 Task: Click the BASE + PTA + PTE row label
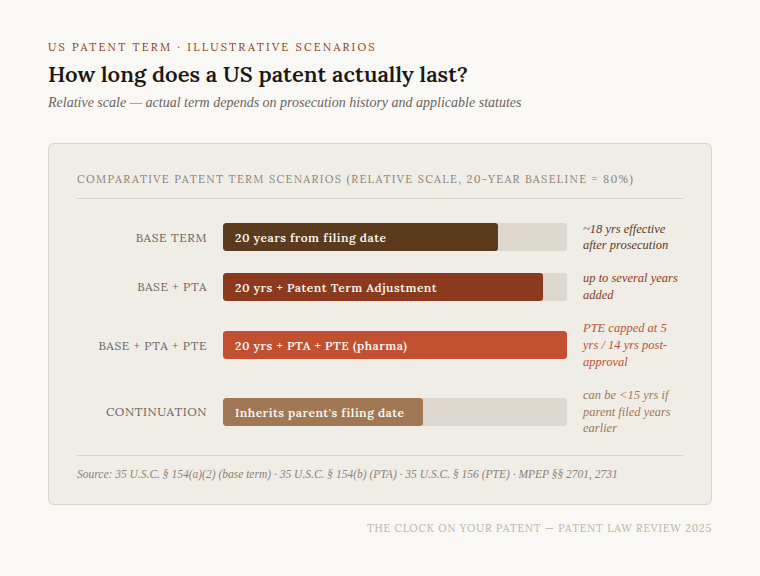click(x=152, y=346)
